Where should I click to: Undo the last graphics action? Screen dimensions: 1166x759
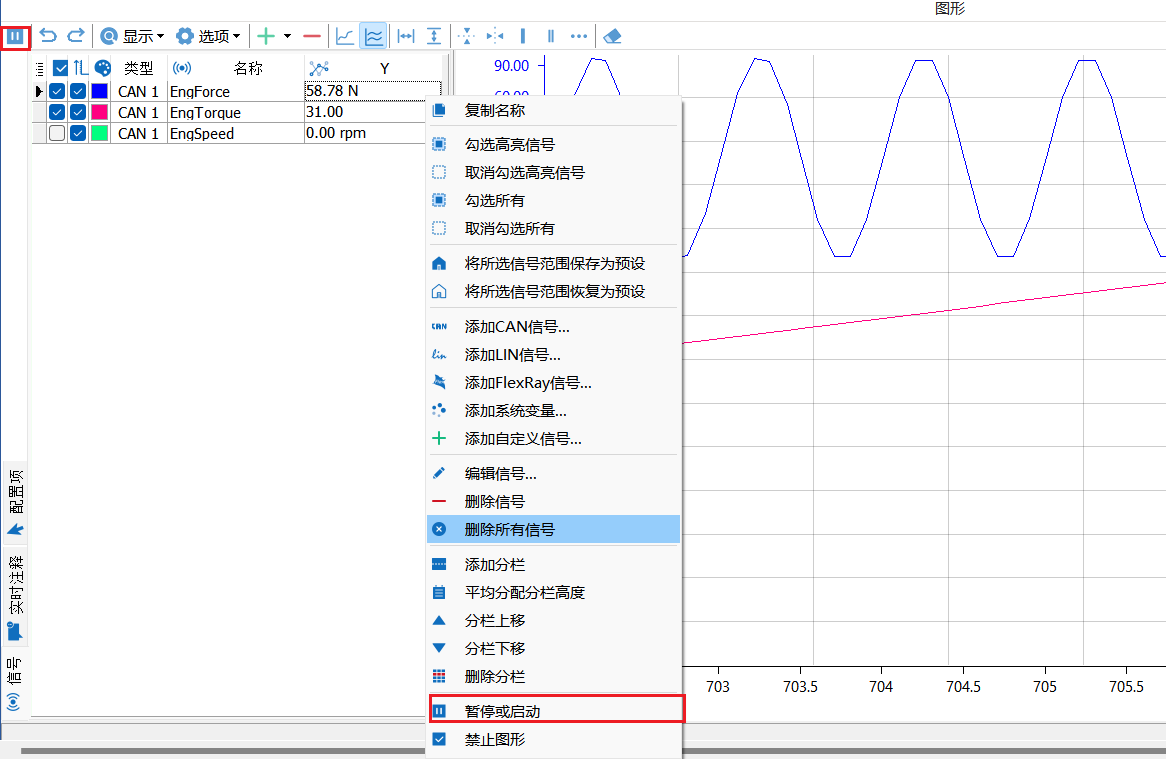coord(48,36)
